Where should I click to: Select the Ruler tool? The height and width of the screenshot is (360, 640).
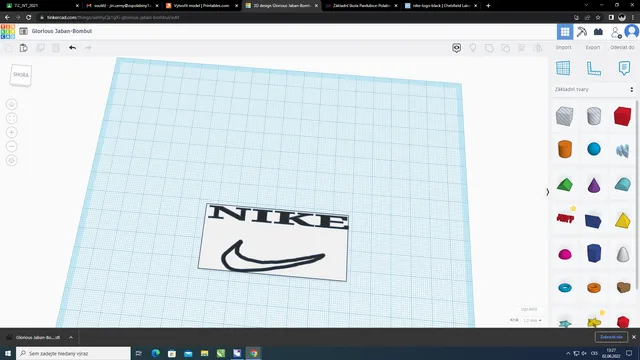(x=593, y=68)
